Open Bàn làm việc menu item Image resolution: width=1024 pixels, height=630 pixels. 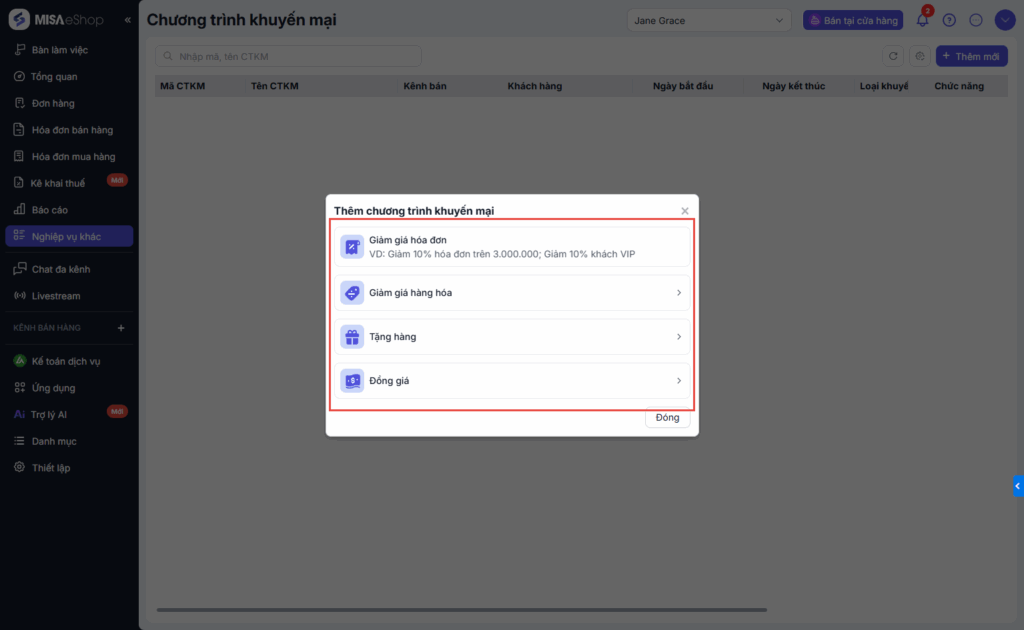[x=69, y=50]
